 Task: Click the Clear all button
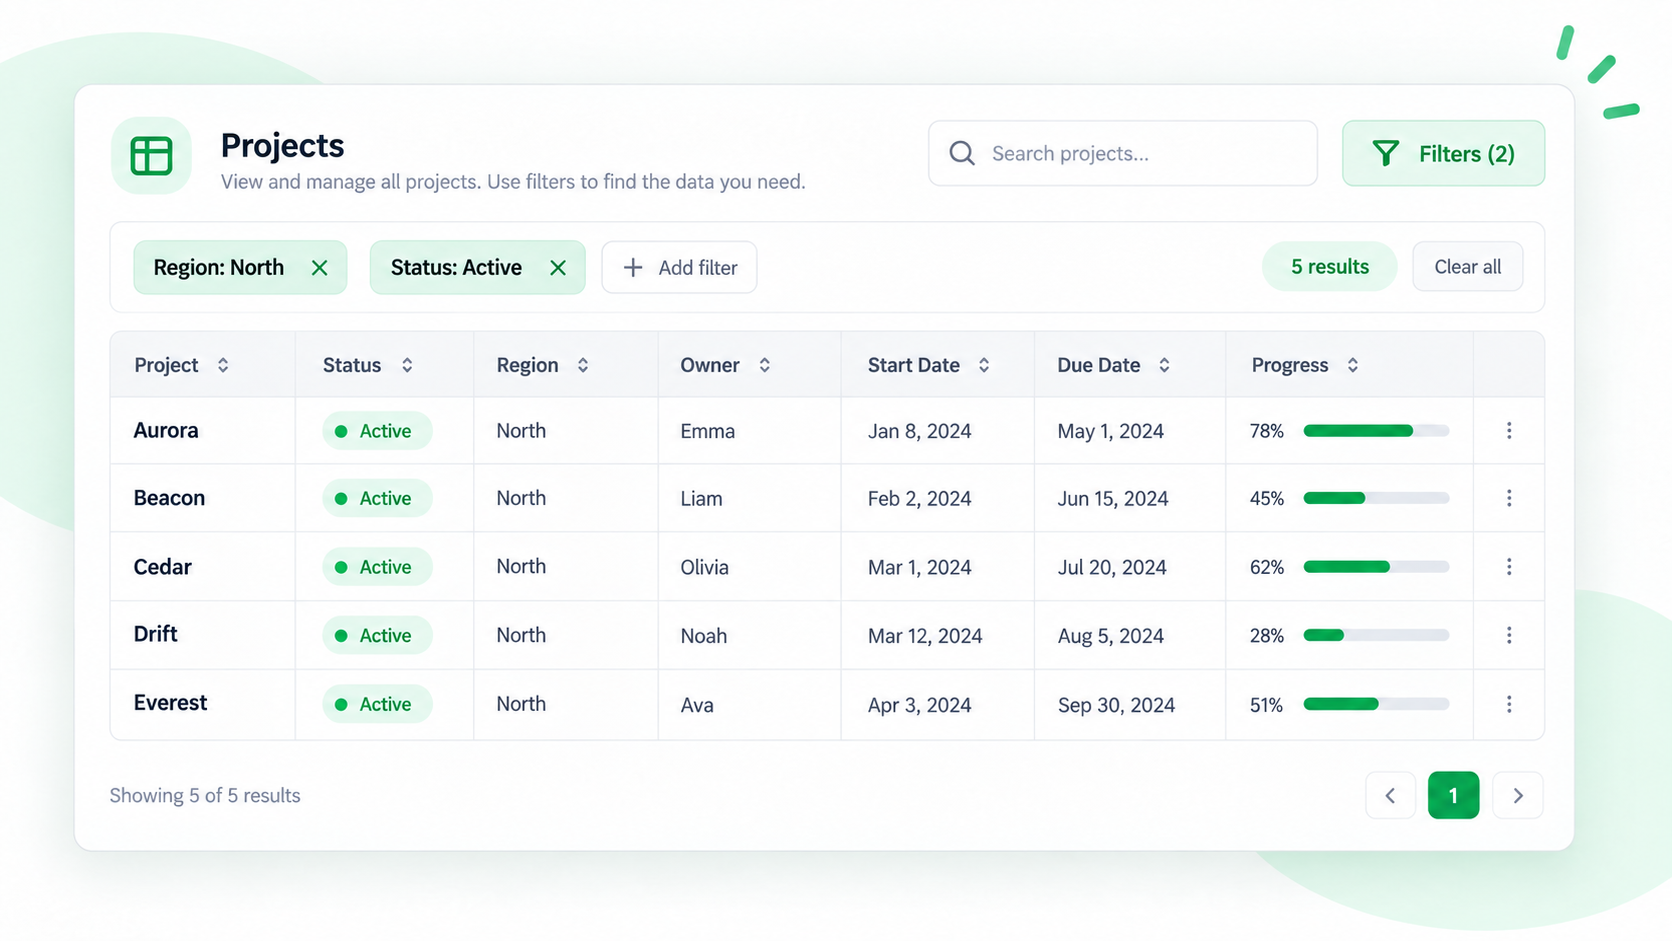pyautogui.click(x=1468, y=267)
